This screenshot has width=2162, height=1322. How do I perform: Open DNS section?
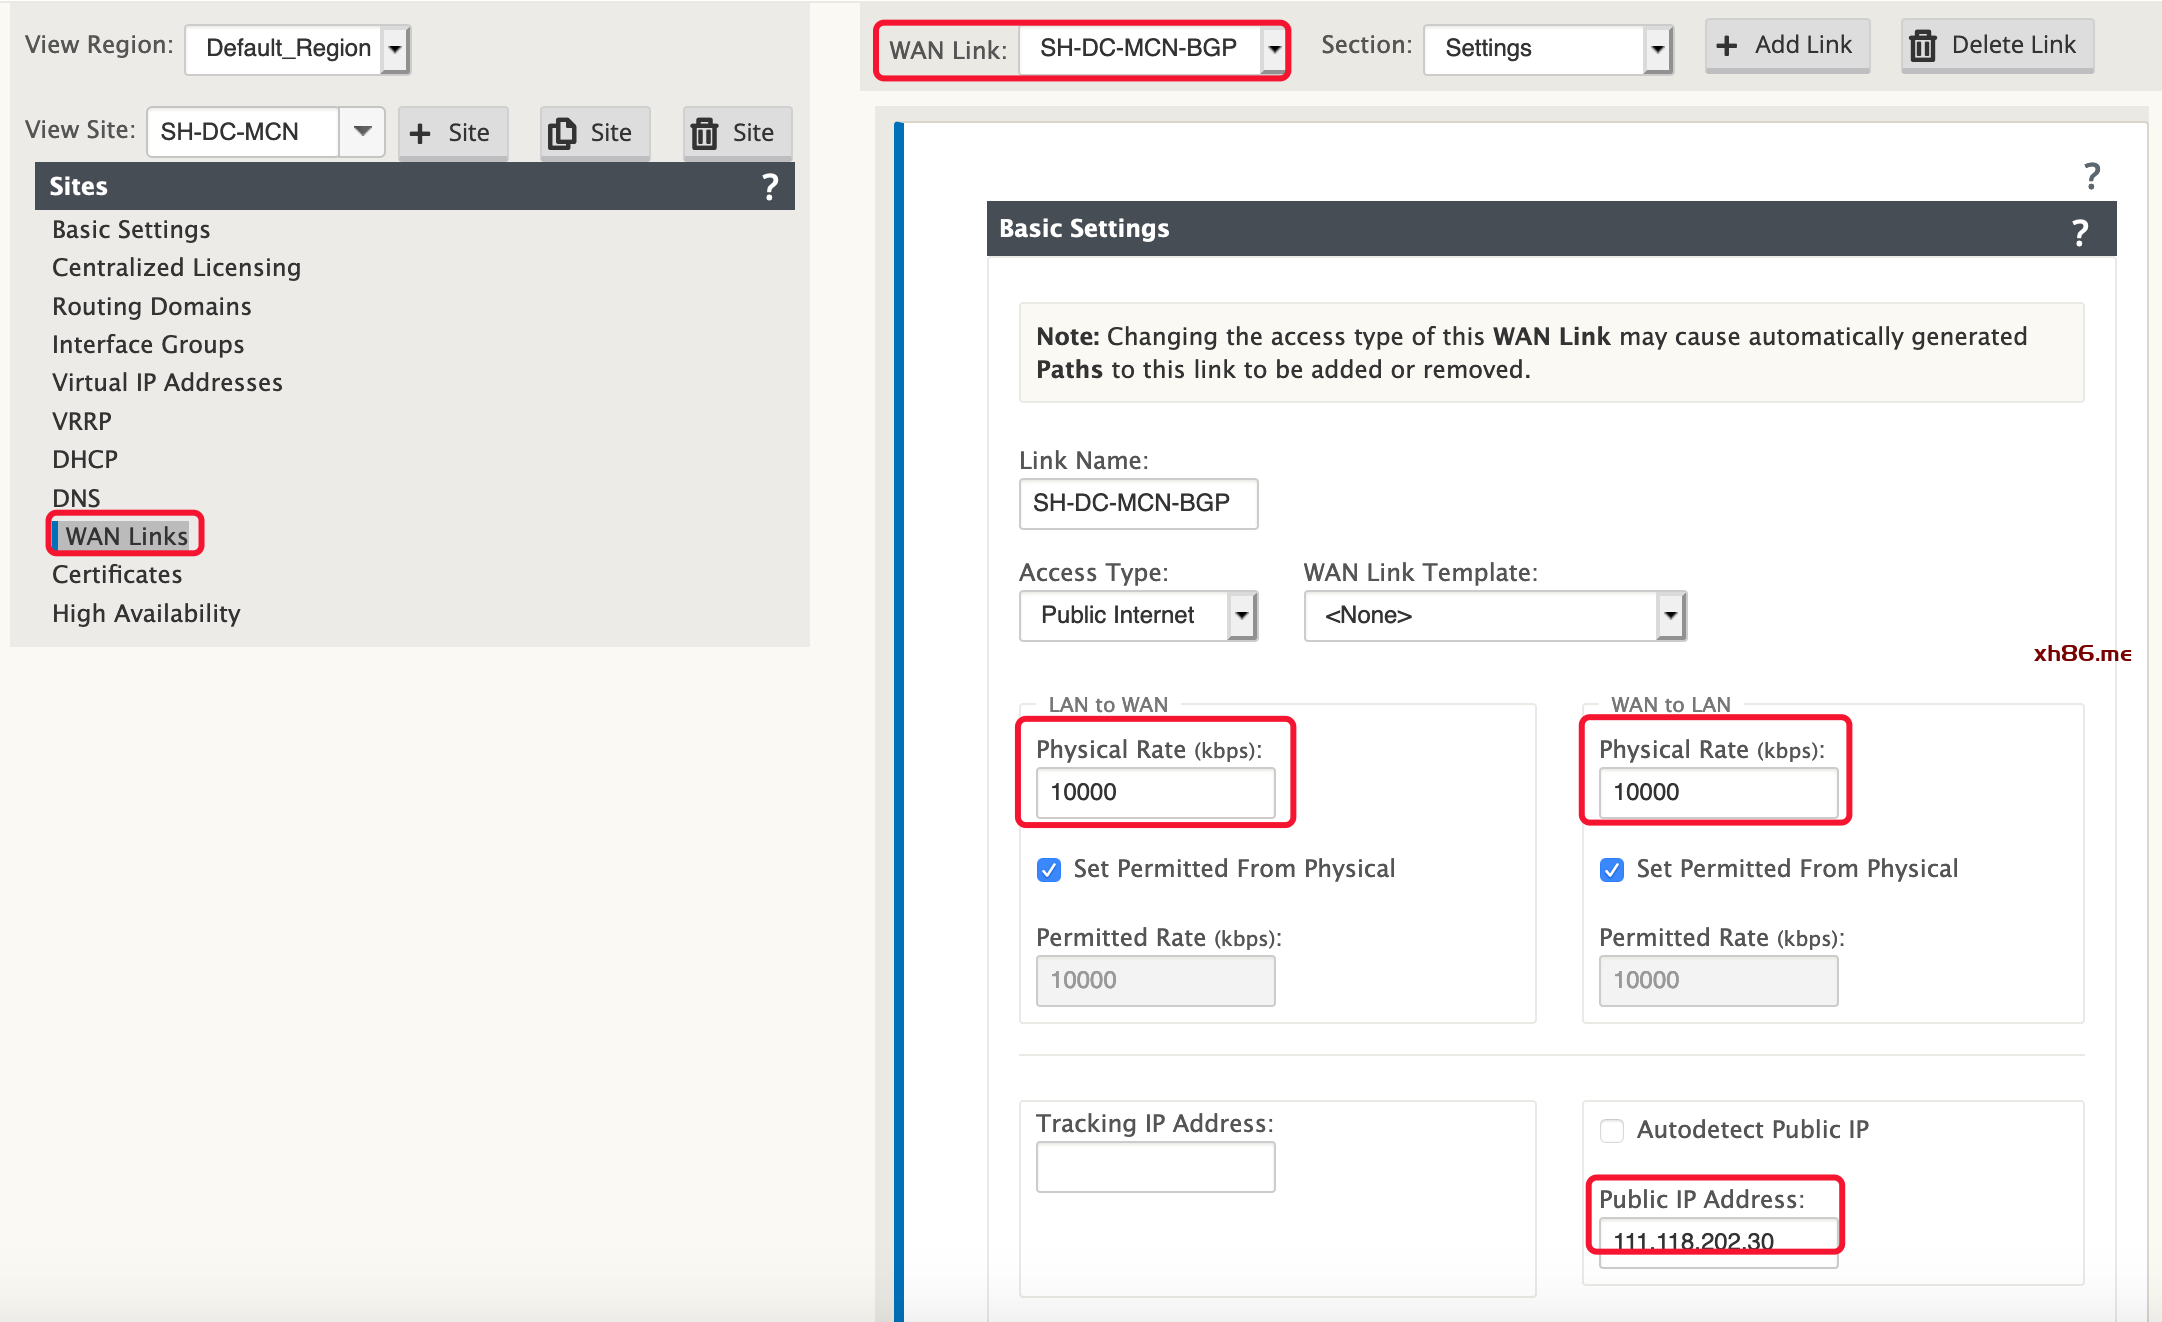click(x=76, y=498)
